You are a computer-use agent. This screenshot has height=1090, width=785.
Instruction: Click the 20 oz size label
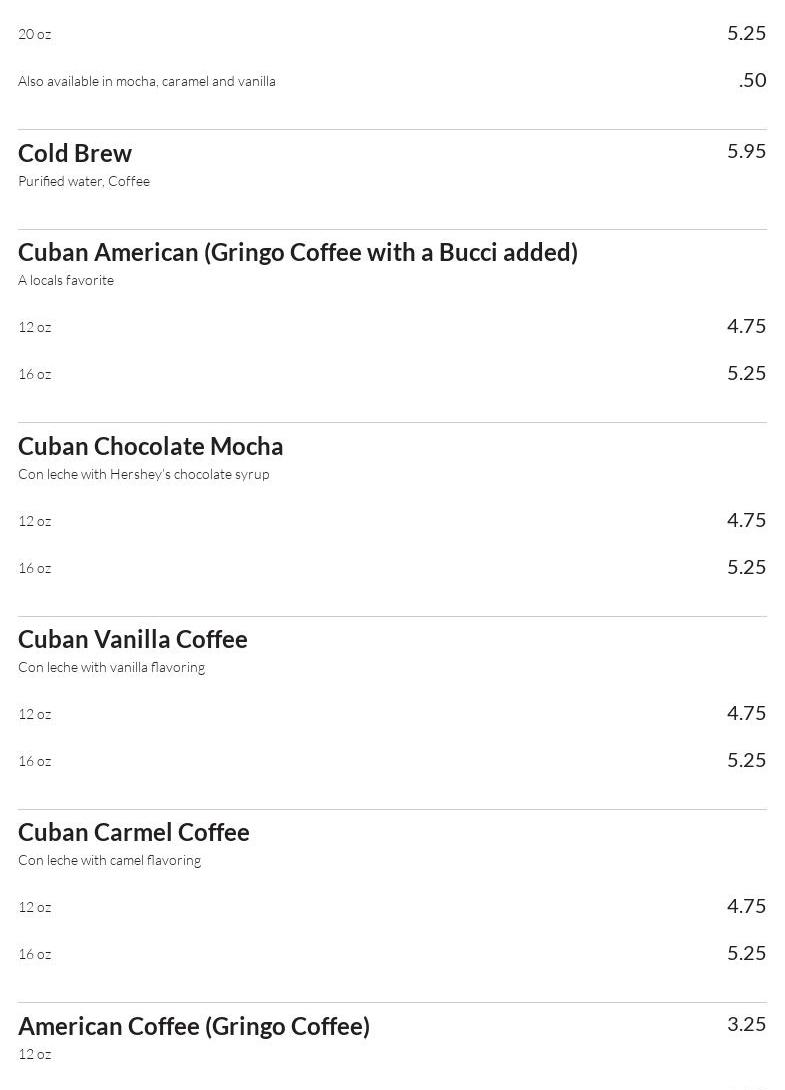[x=35, y=34]
